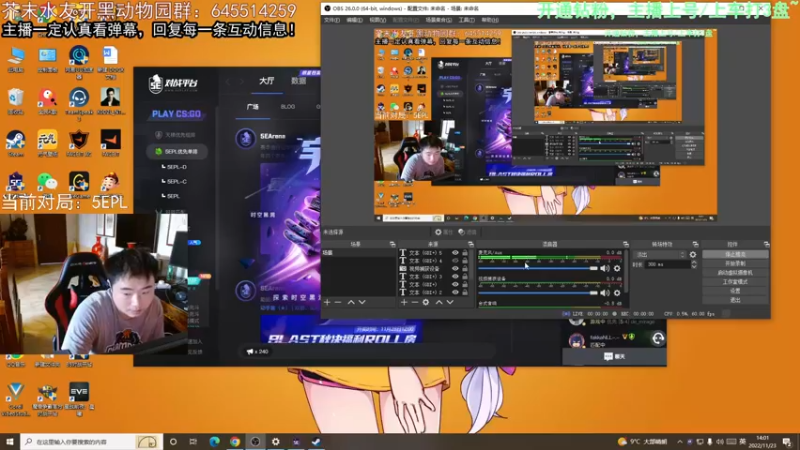Open video capture device audio settings gear
Viewport: 800px width, 450px height.
(x=617, y=293)
